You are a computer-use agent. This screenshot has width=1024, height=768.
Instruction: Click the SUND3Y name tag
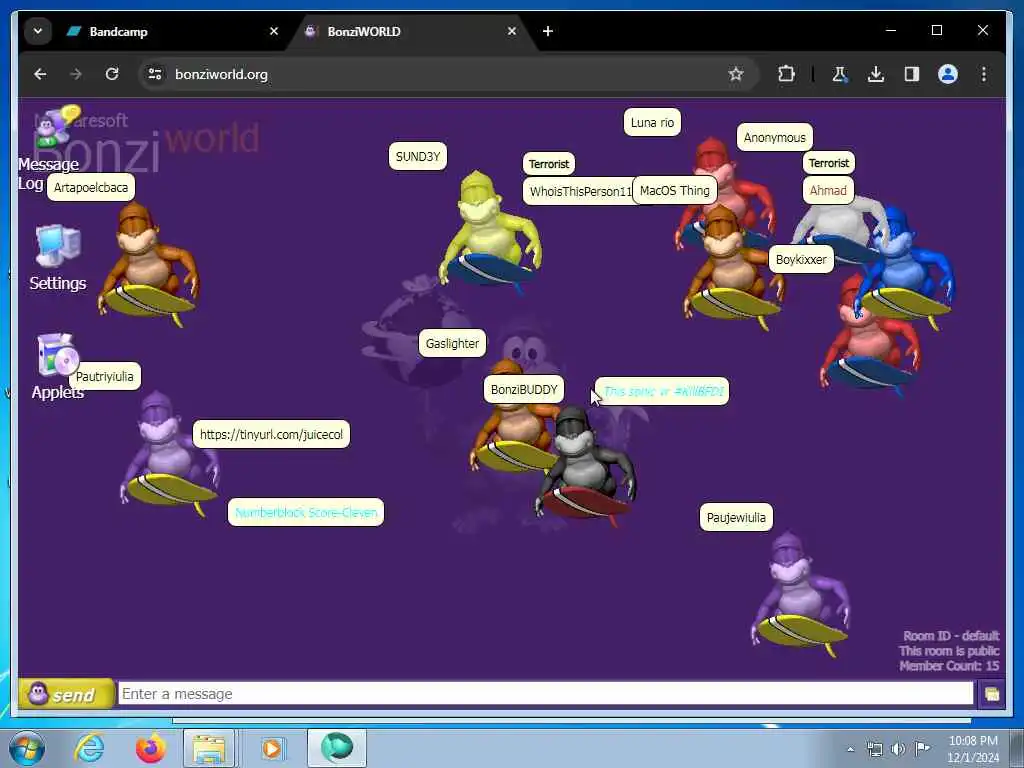tap(418, 156)
